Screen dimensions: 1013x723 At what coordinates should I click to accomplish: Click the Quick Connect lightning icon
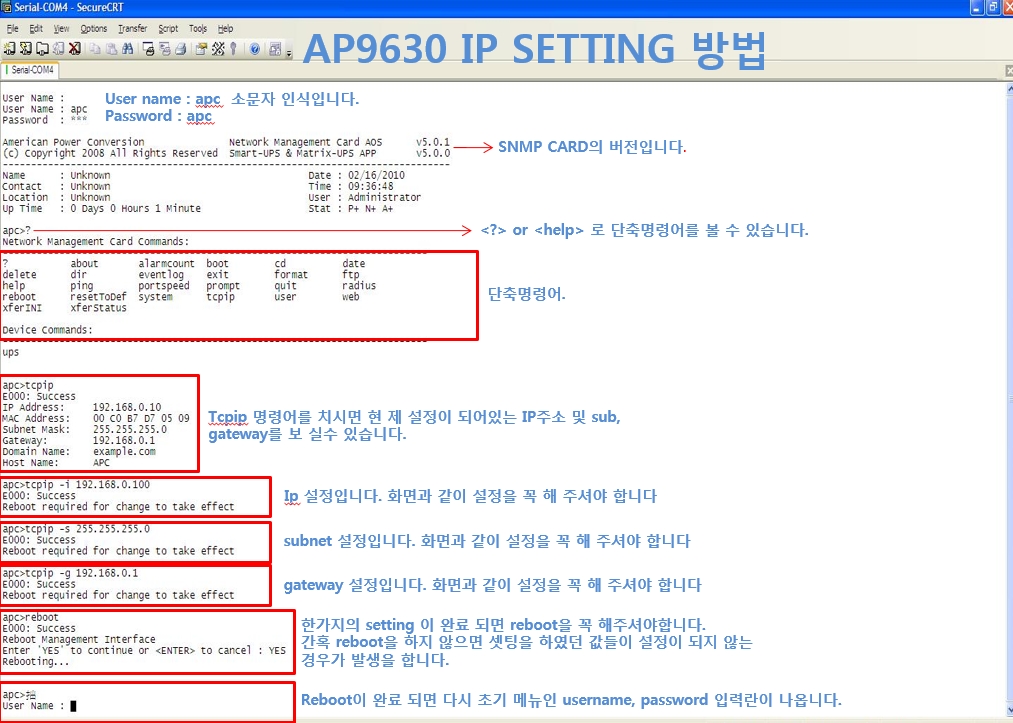[26, 48]
